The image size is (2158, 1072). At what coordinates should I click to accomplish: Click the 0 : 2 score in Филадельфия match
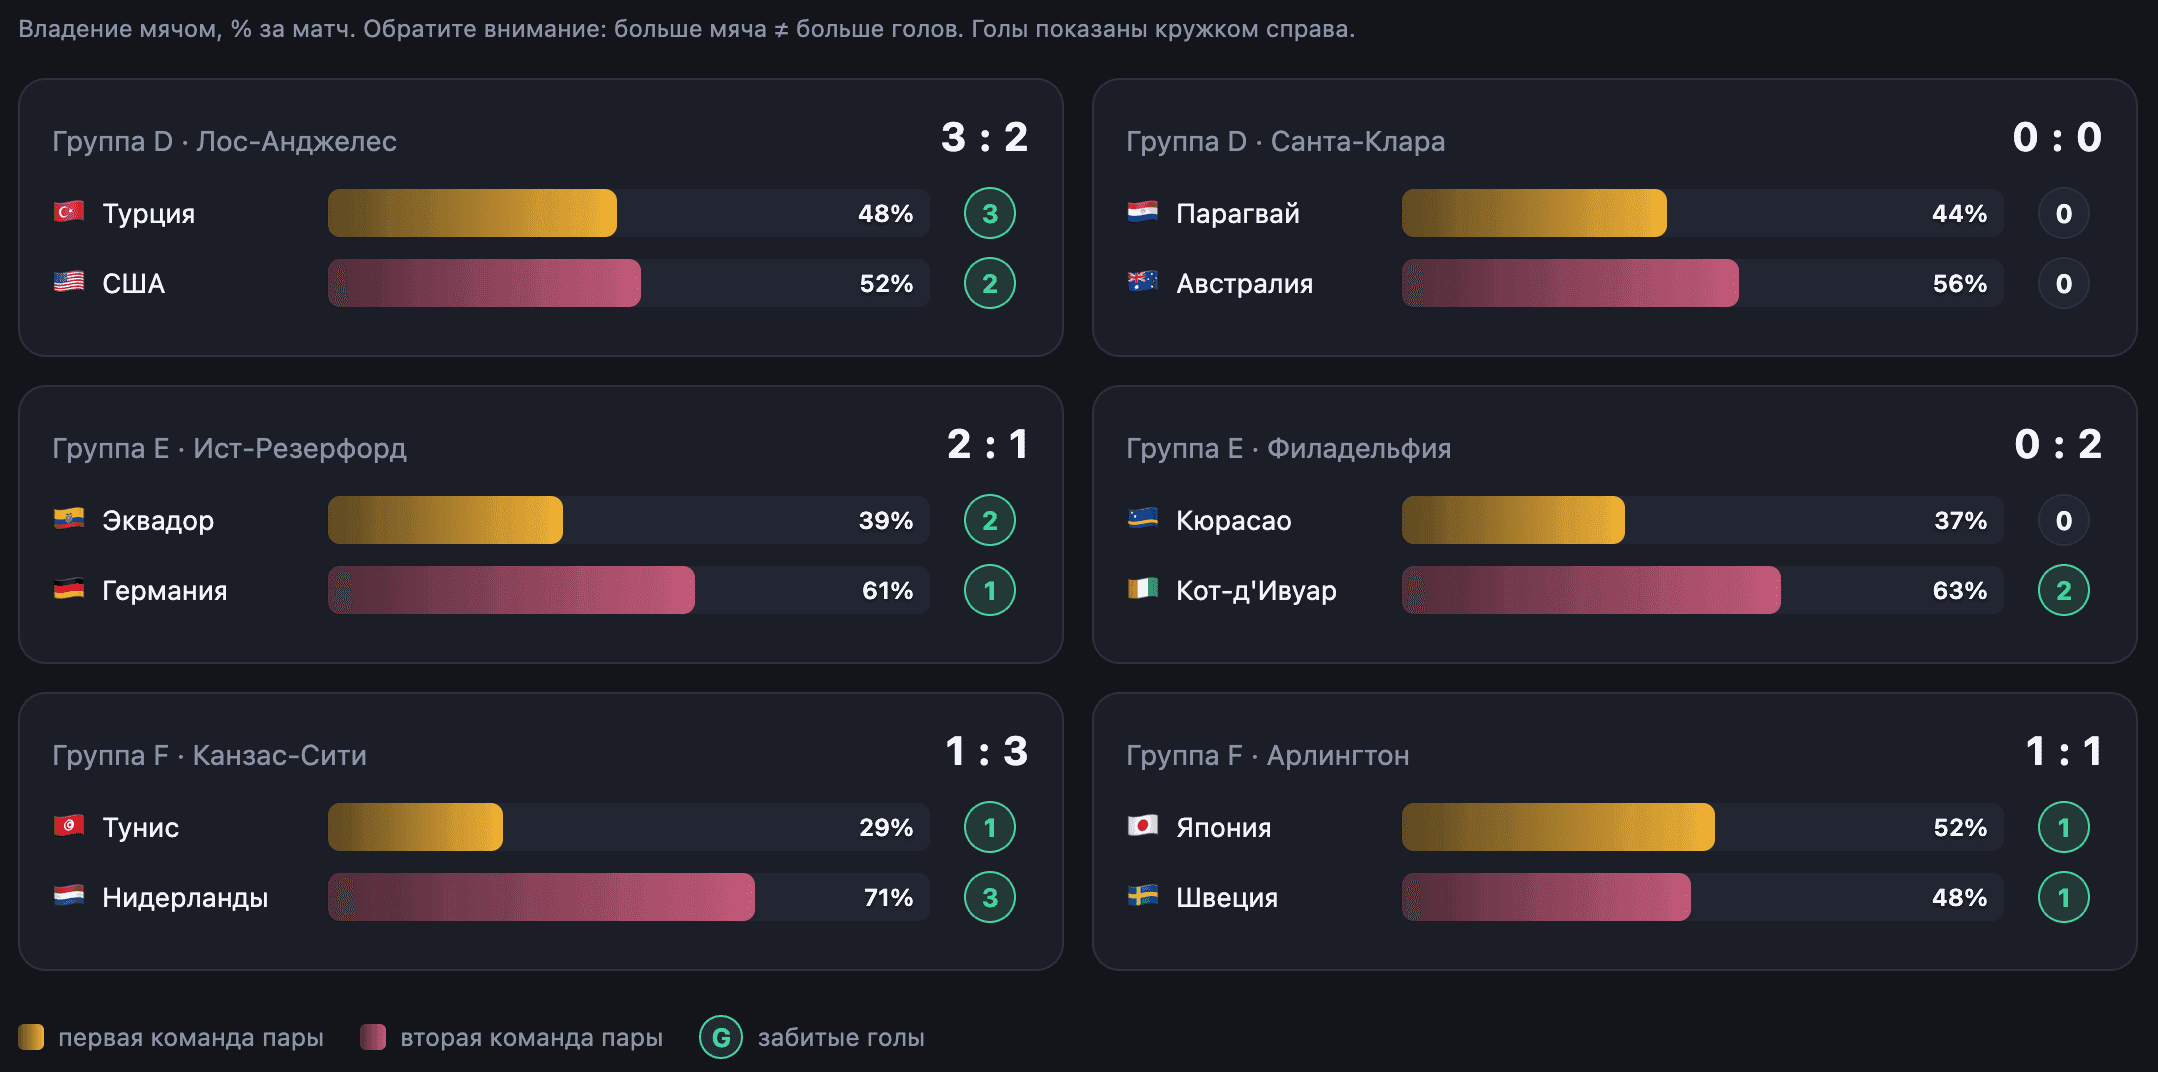(2058, 444)
